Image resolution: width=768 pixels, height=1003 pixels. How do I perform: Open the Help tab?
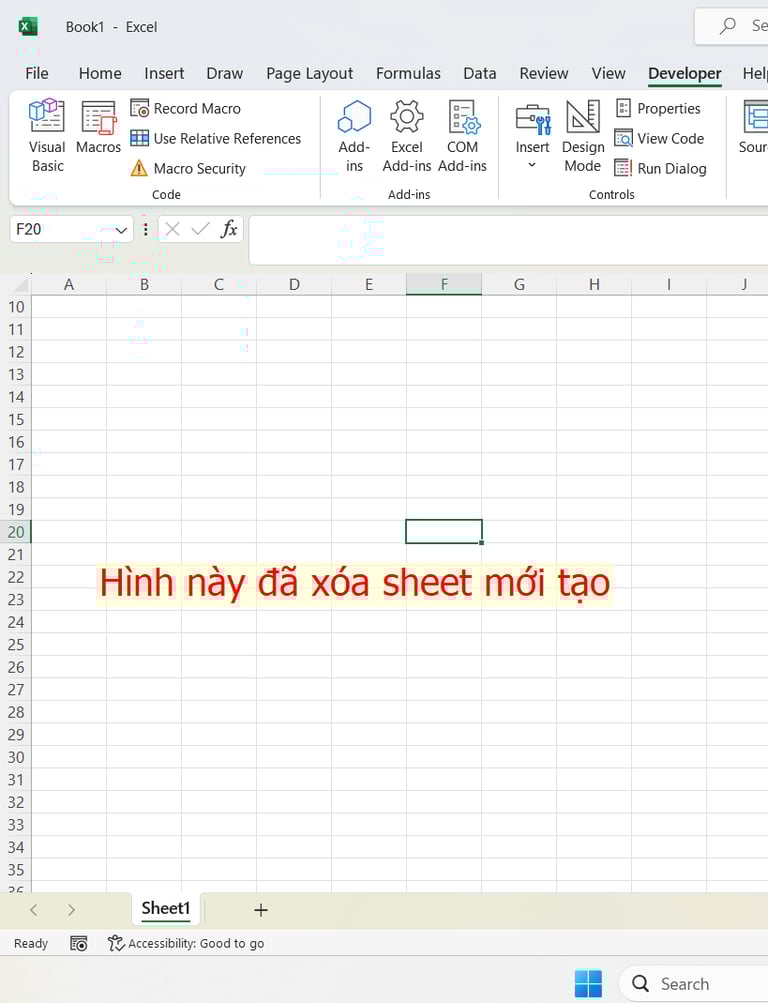coord(755,74)
